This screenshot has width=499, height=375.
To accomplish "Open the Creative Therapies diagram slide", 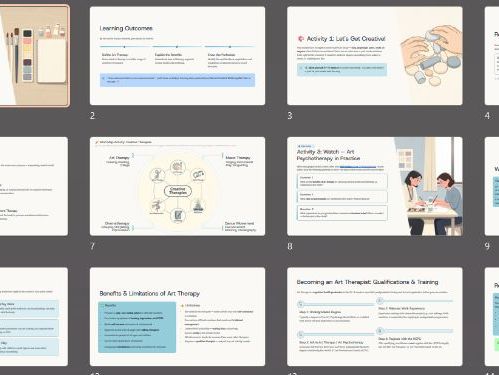I will 177,186.
